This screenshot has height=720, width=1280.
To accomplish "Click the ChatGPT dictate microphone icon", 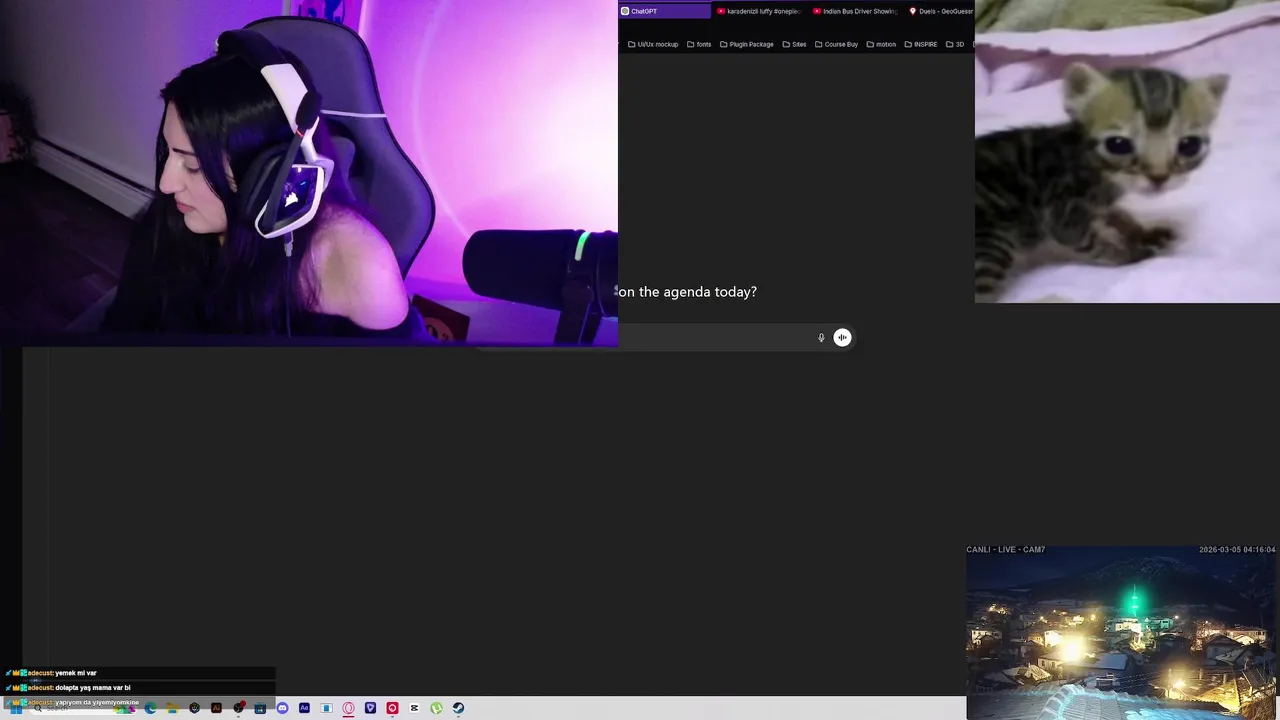I will [x=821, y=338].
